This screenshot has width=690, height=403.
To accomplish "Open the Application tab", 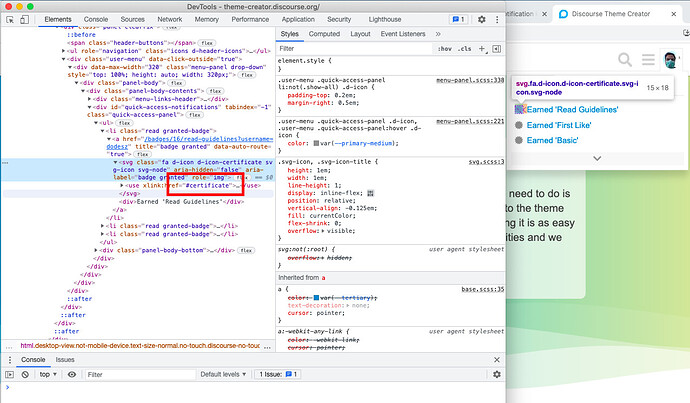I will [298, 19].
